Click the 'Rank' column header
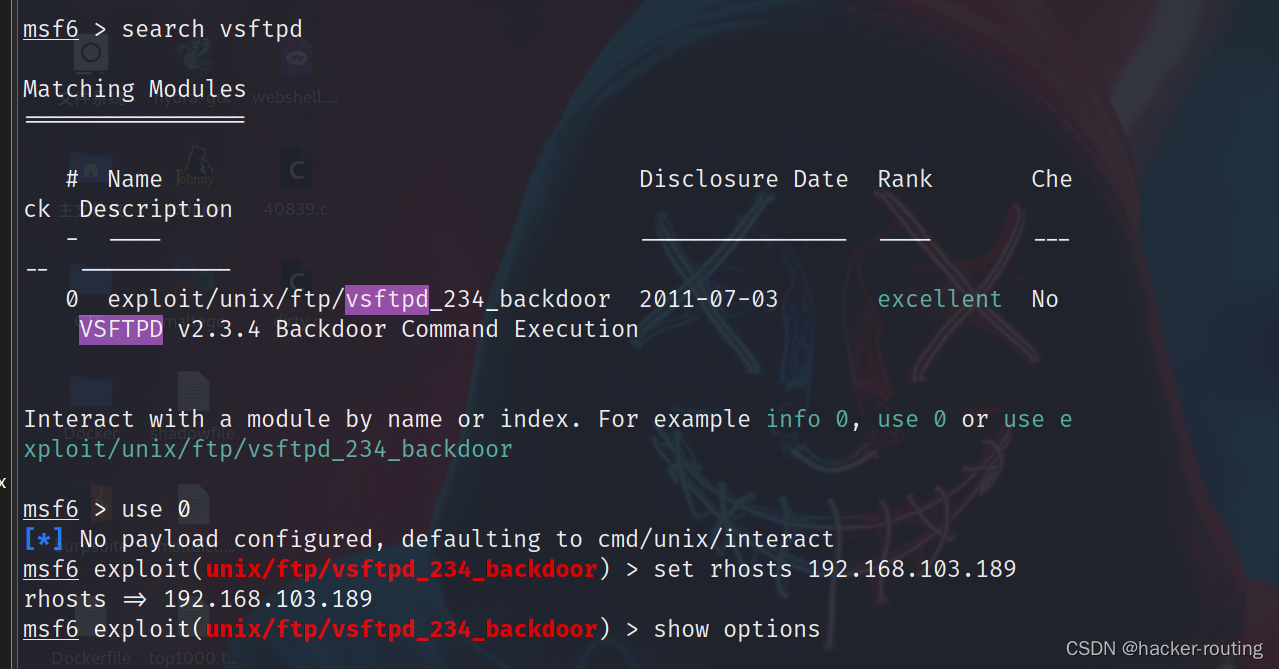 point(905,179)
